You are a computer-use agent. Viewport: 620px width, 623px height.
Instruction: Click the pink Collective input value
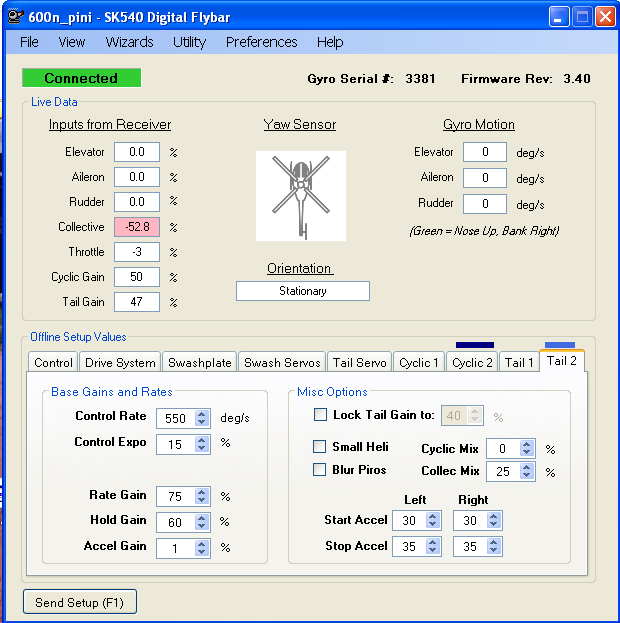137,227
